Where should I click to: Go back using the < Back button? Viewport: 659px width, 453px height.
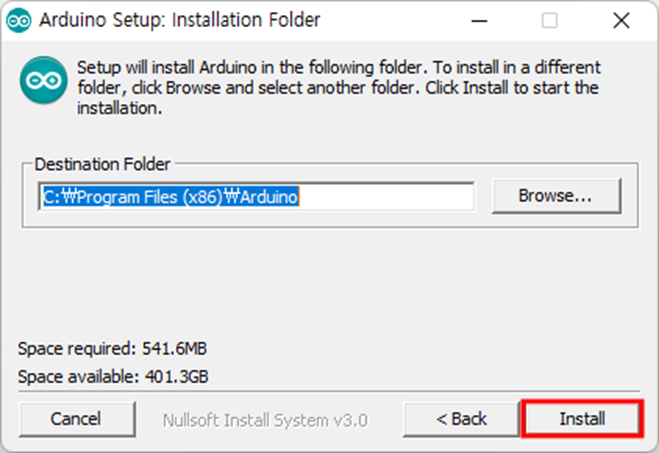click(461, 419)
